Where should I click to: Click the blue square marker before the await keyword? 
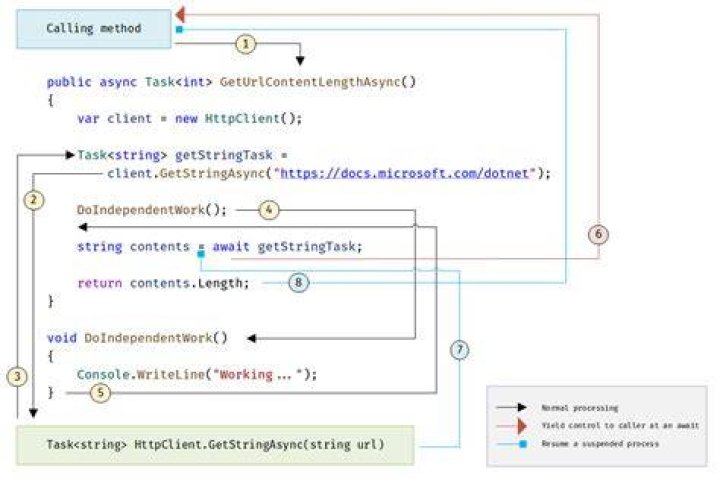[201, 254]
